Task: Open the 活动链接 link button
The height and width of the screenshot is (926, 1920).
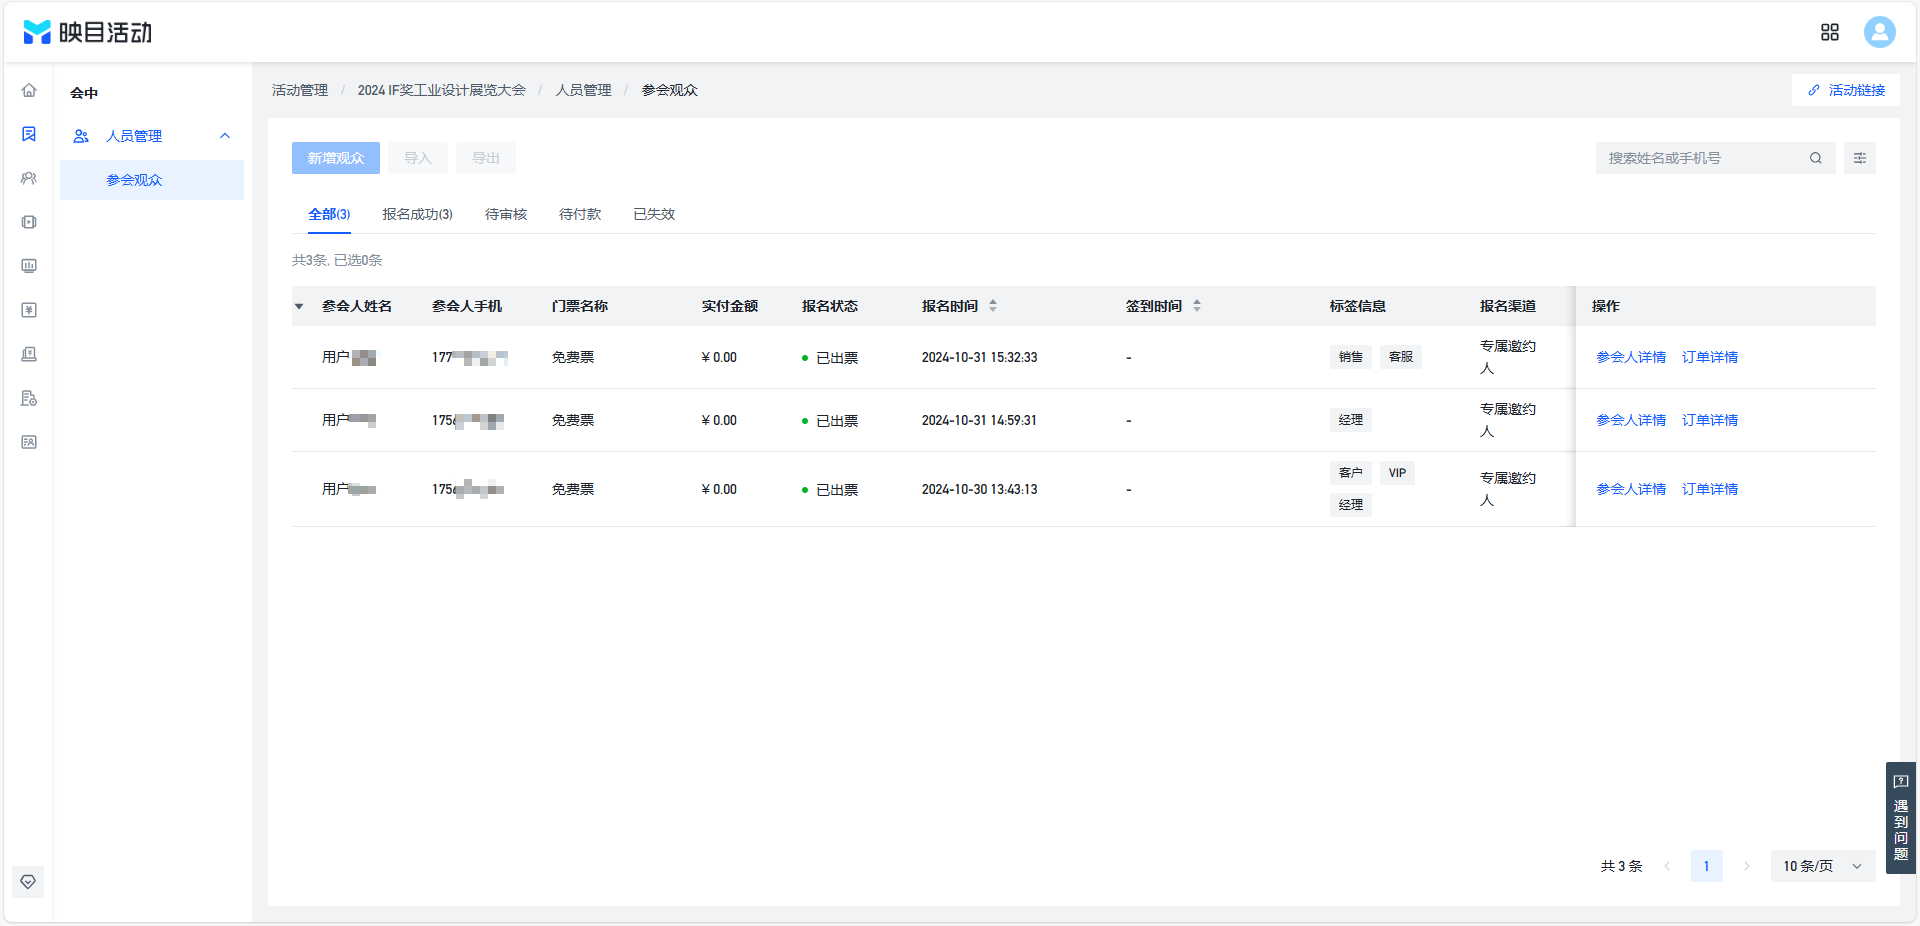Action: 1846,90
